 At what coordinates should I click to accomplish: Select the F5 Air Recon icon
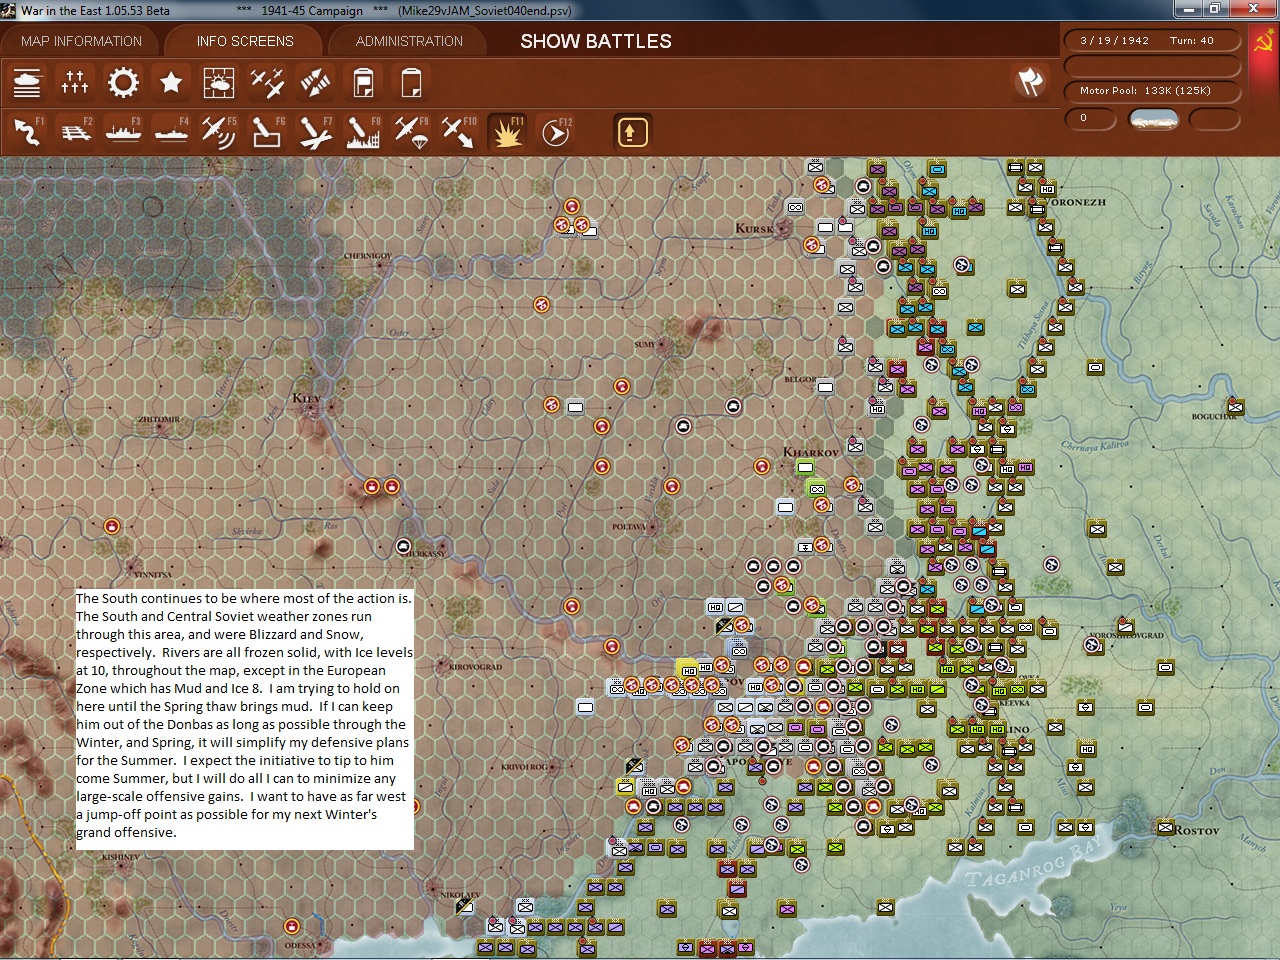pyautogui.click(x=219, y=131)
